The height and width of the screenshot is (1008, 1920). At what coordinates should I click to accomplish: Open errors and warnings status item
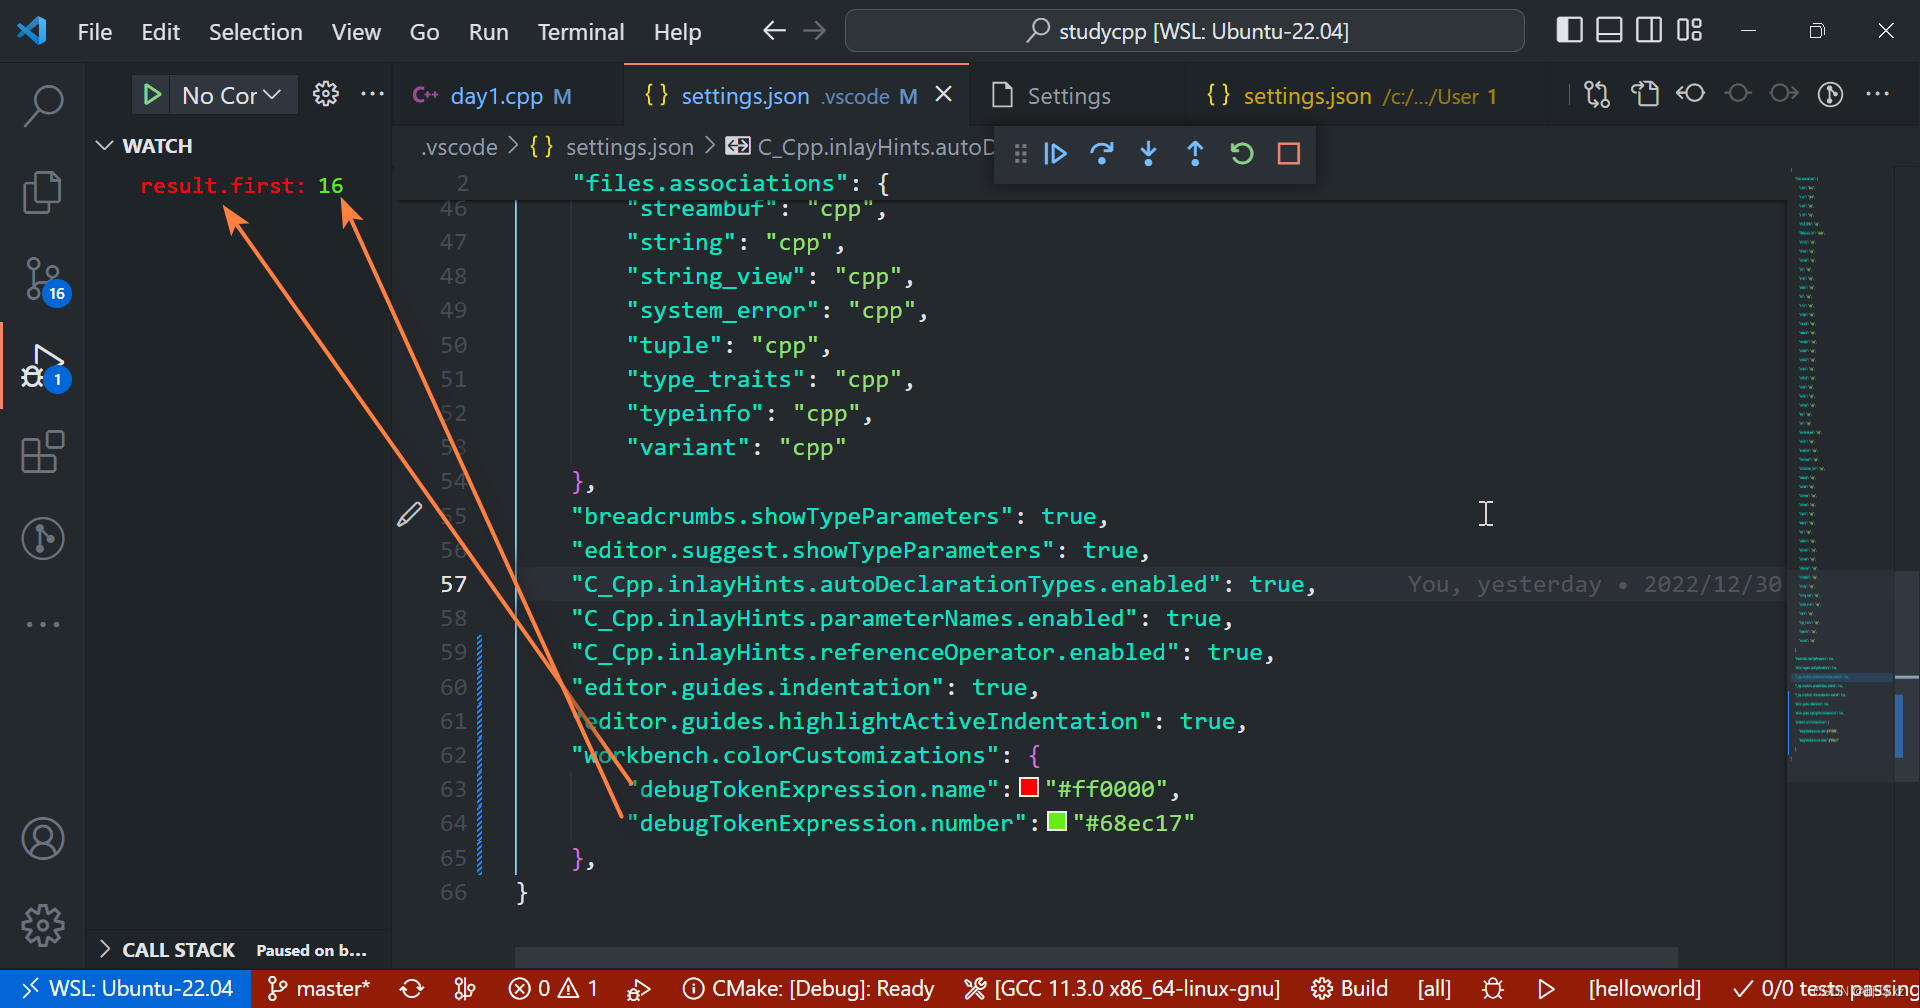tap(552, 989)
